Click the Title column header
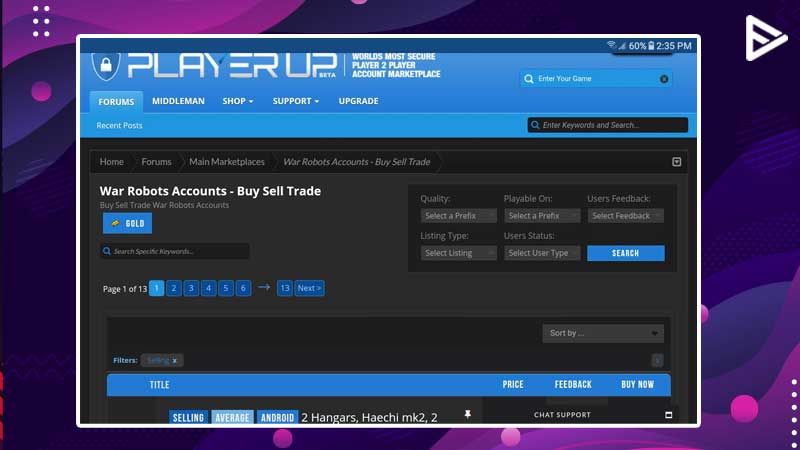This screenshot has width=800, height=450. pyautogui.click(x=159, y=385)
